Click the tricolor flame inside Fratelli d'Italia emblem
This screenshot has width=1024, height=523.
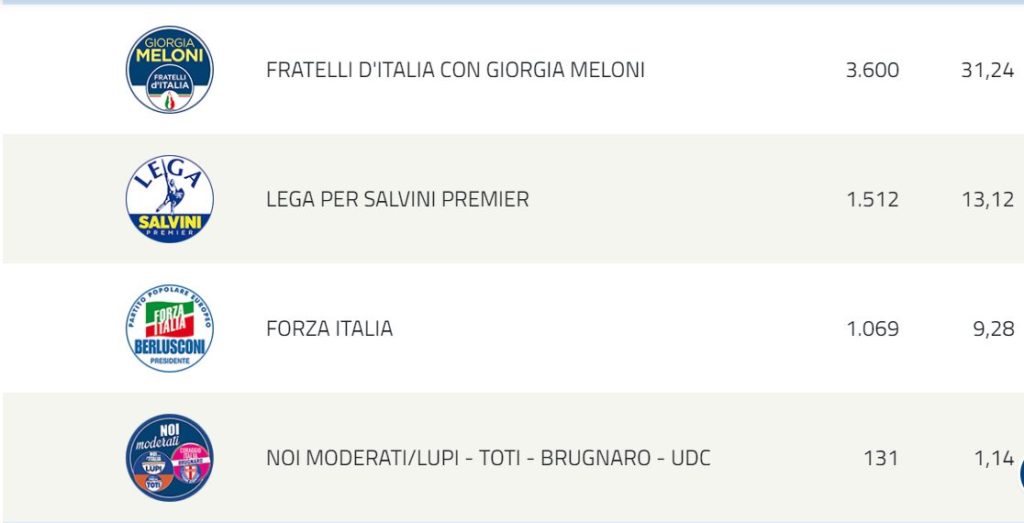[170, 100]
